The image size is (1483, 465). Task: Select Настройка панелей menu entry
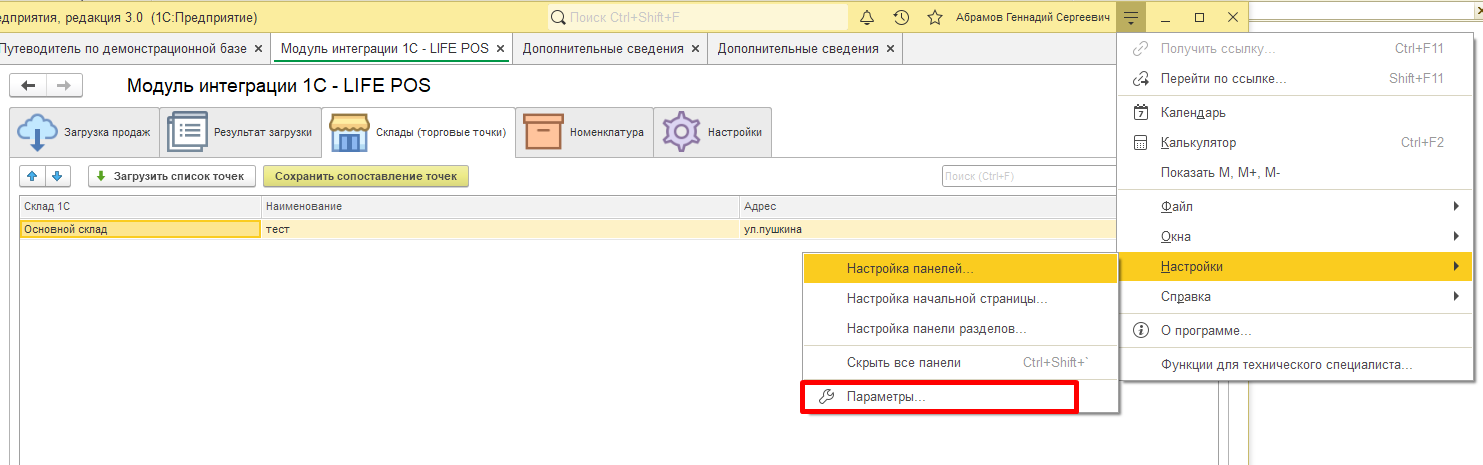click(960, 269)
